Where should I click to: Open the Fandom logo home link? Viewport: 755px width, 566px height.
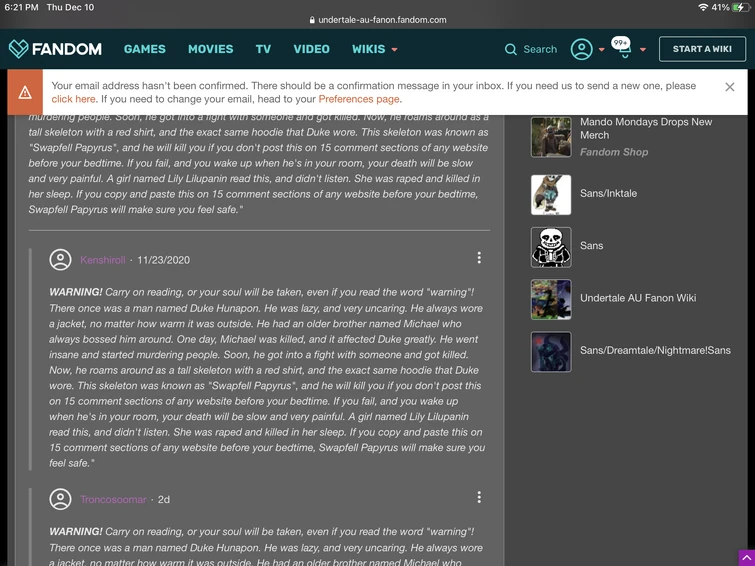(x=55, y=49)
